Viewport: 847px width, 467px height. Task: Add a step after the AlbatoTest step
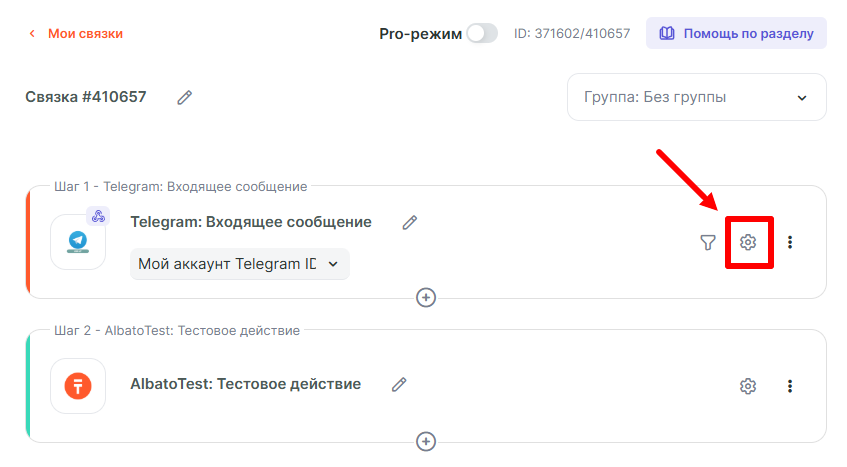[x=426, y=441]
